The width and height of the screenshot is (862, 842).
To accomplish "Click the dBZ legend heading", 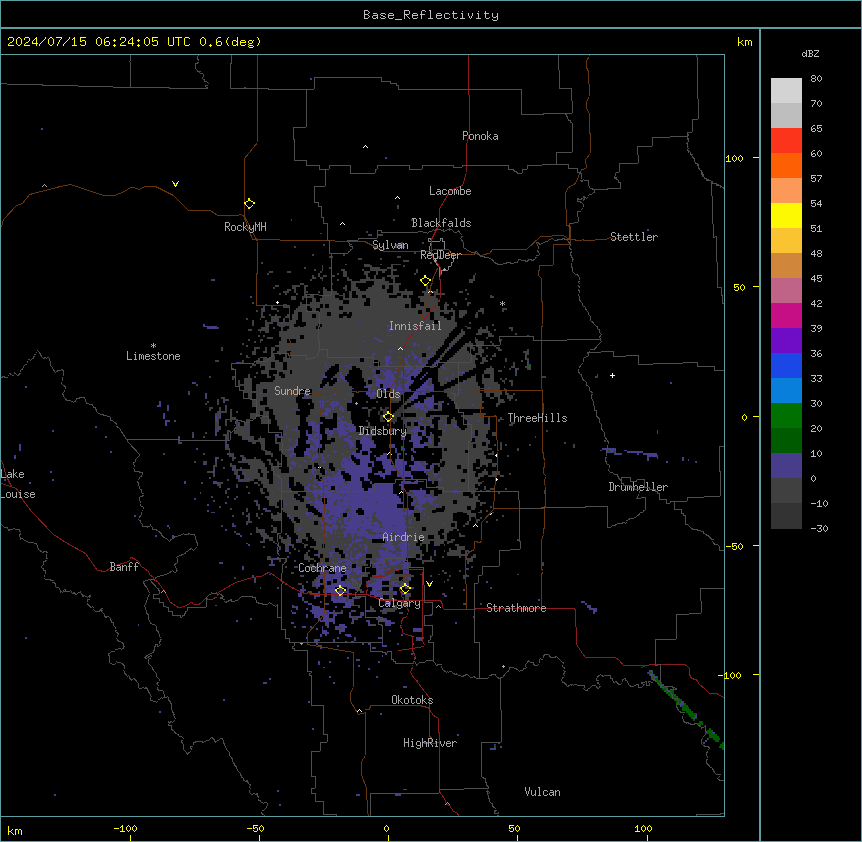I will (x=810, y=53).
